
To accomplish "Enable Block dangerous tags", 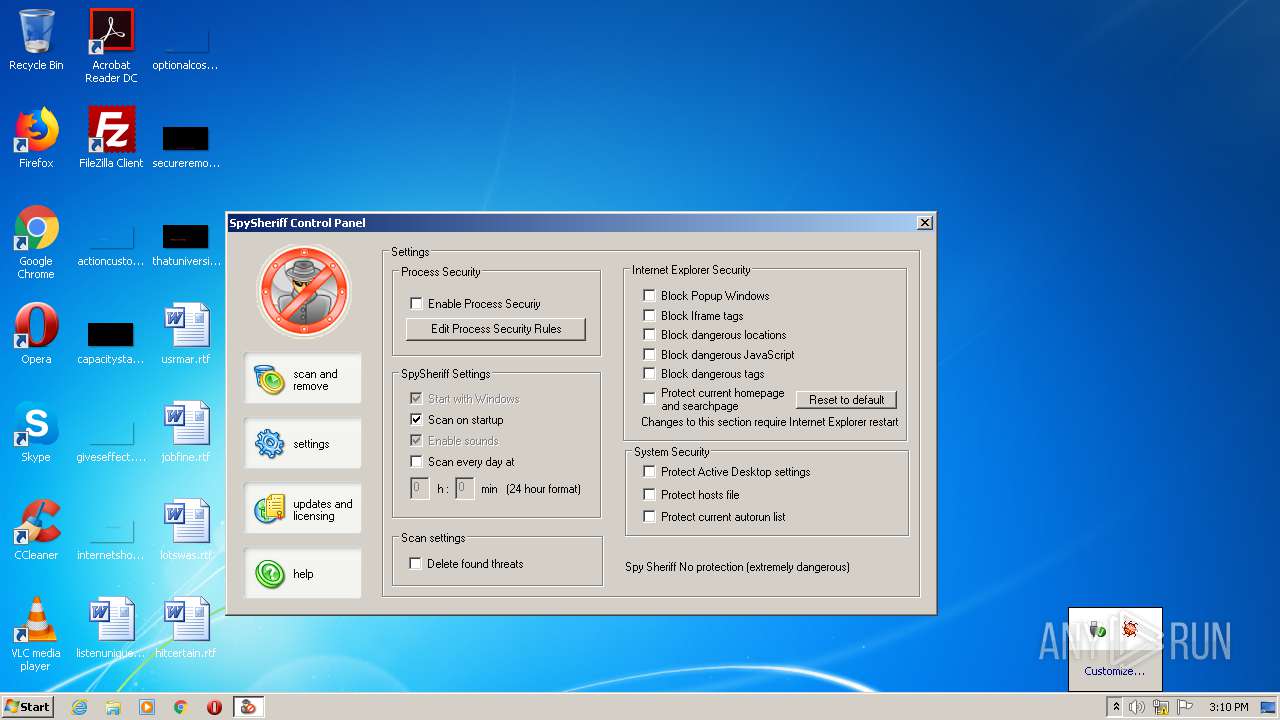I will (649, 374).
